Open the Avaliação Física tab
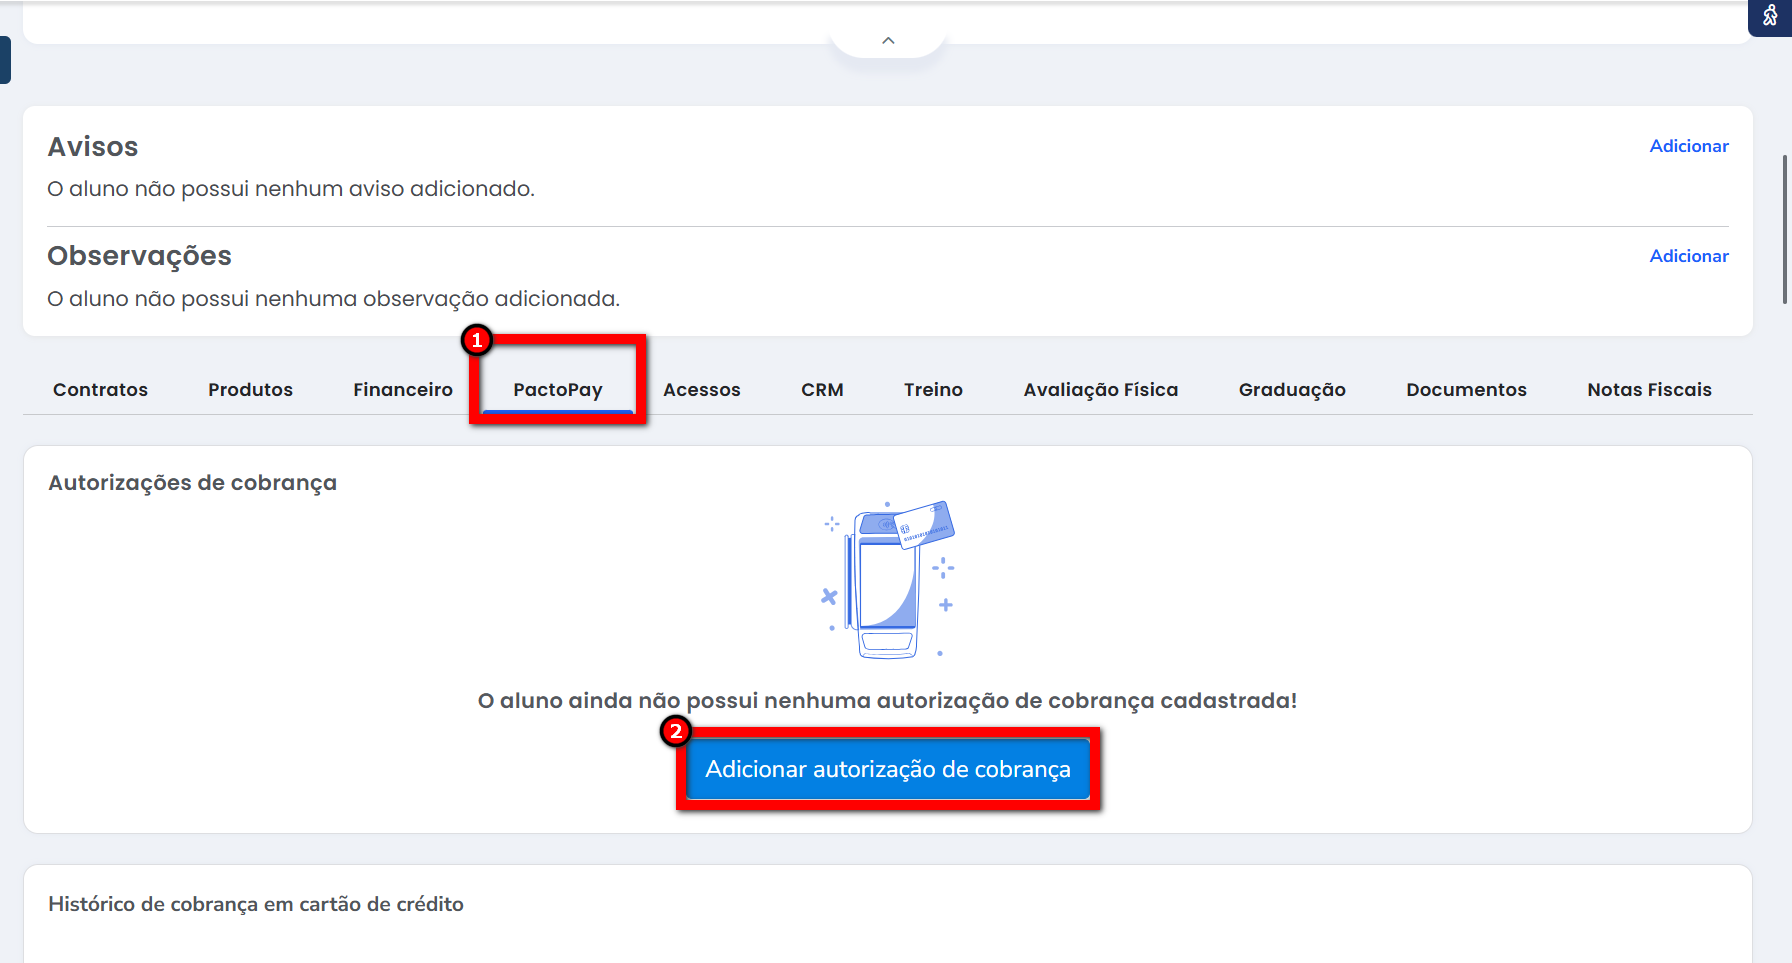Screen dimensions: 1792x963 1100,390
